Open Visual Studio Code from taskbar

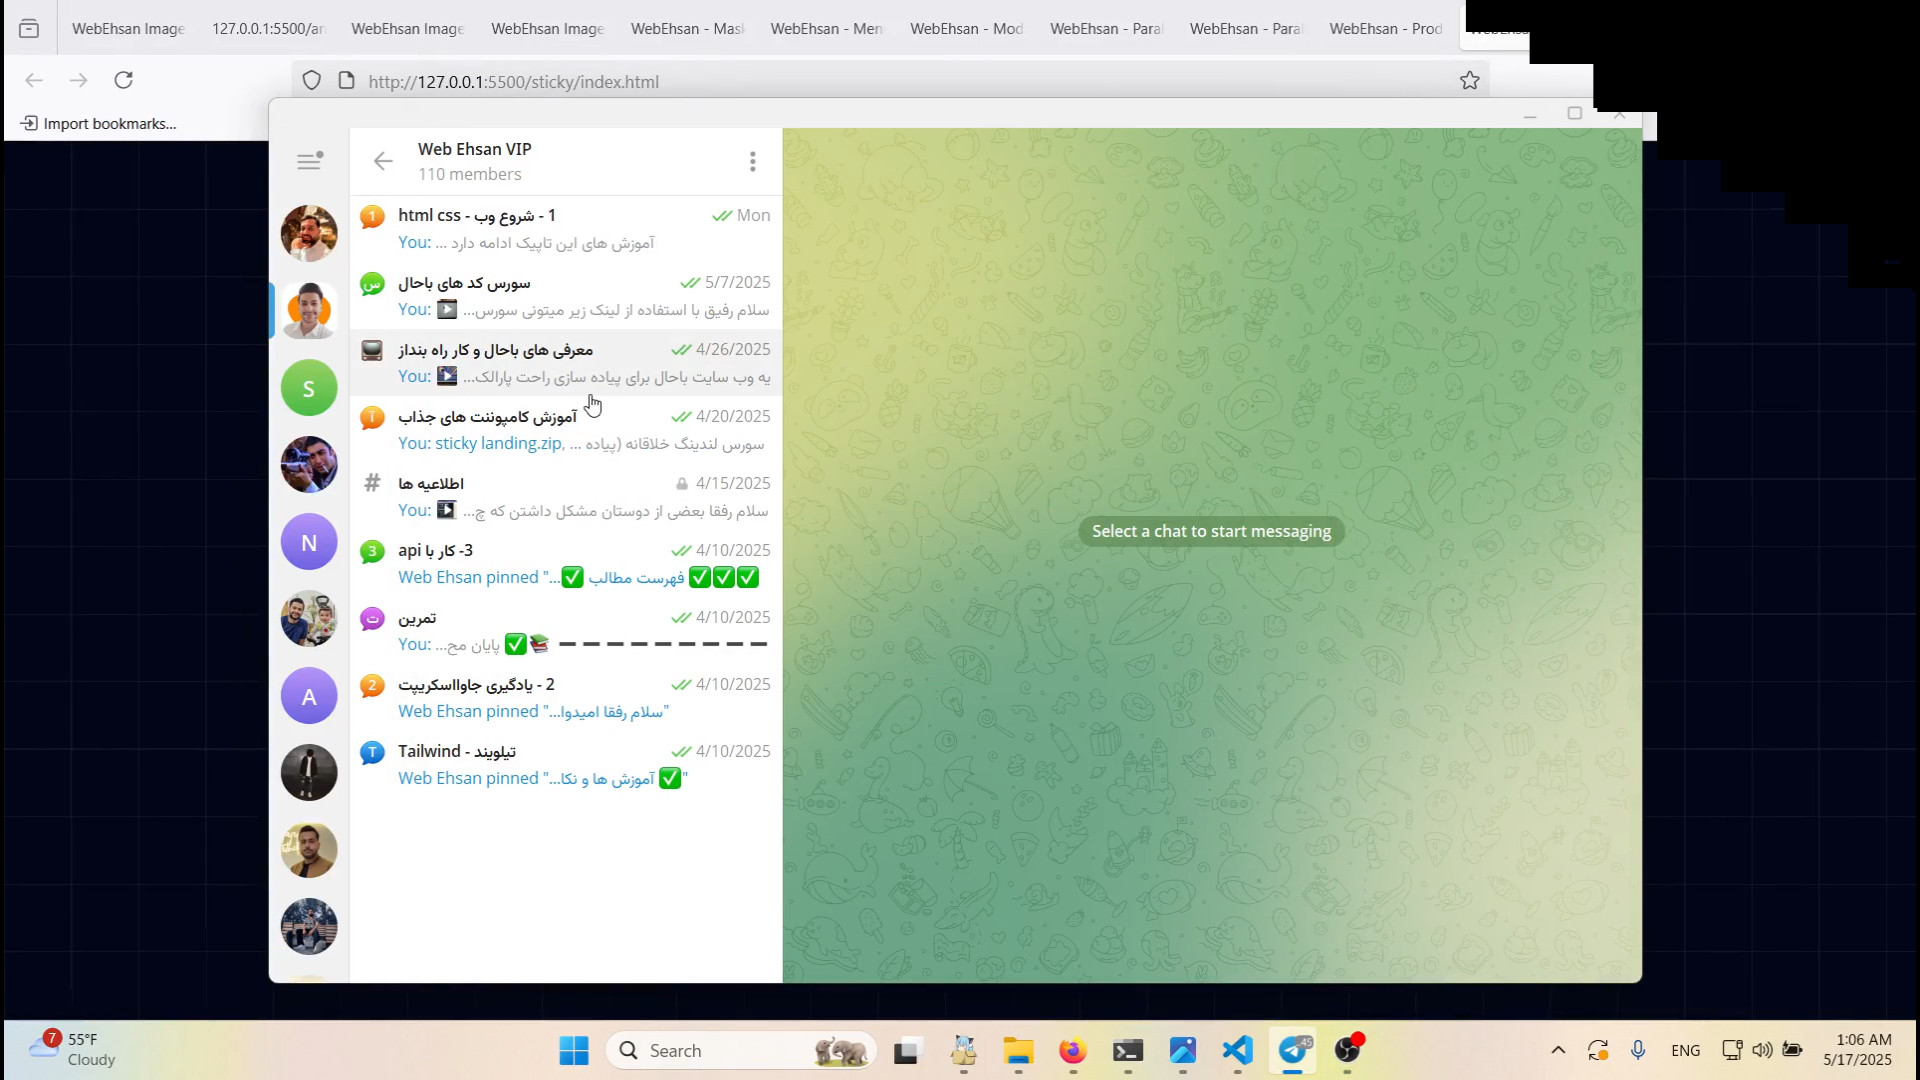coord(1237,1050)
